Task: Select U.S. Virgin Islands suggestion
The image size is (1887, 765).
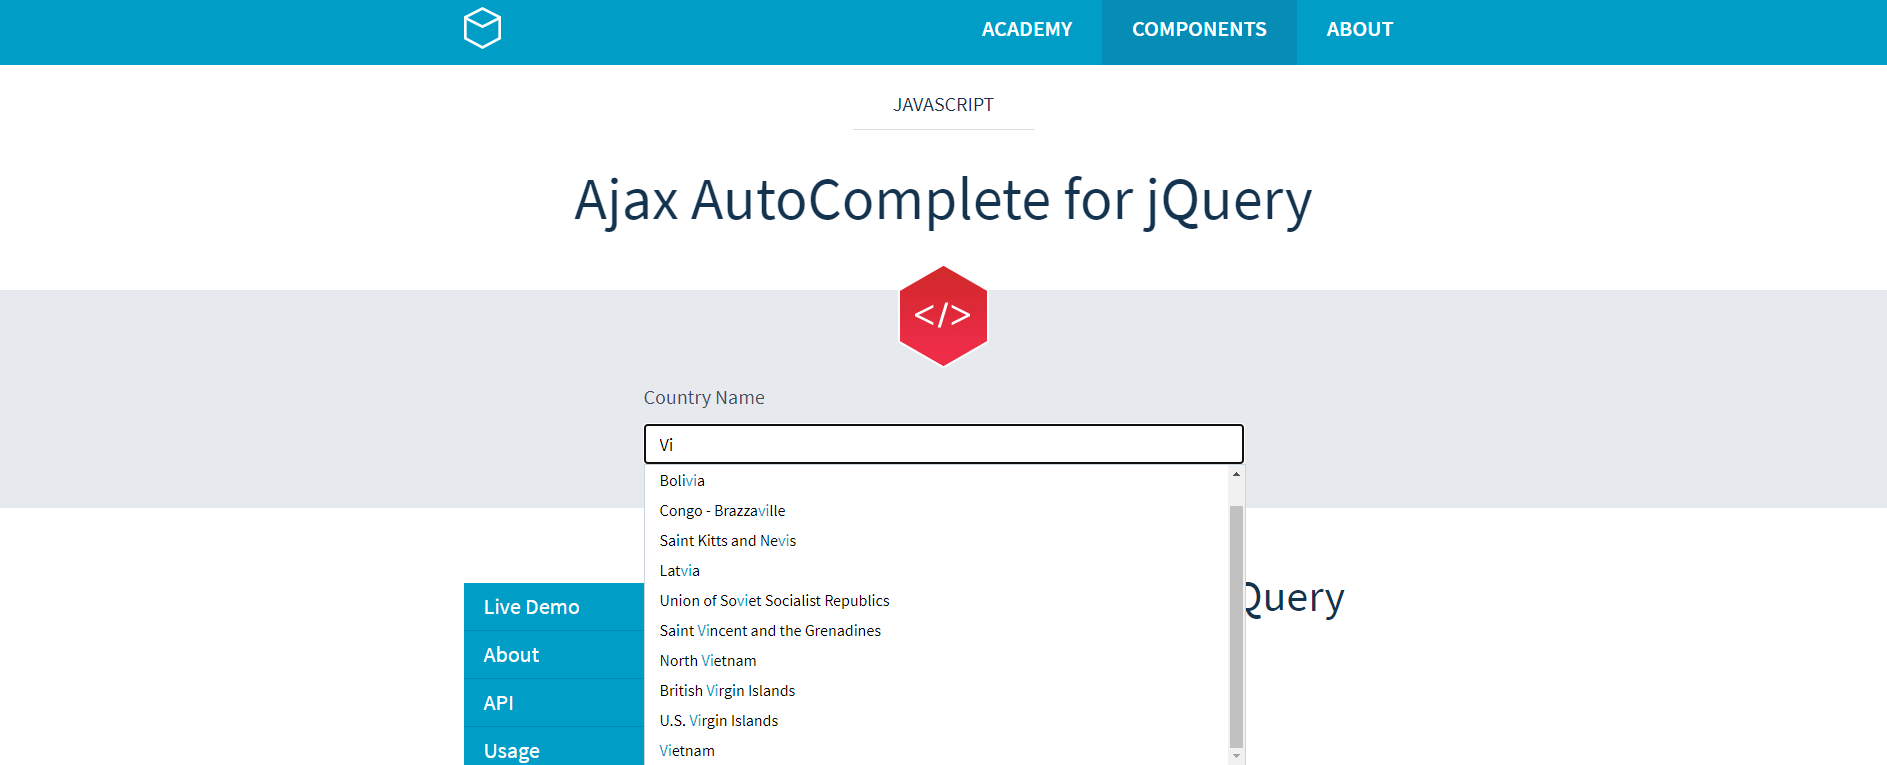Action: coord(936,721)
